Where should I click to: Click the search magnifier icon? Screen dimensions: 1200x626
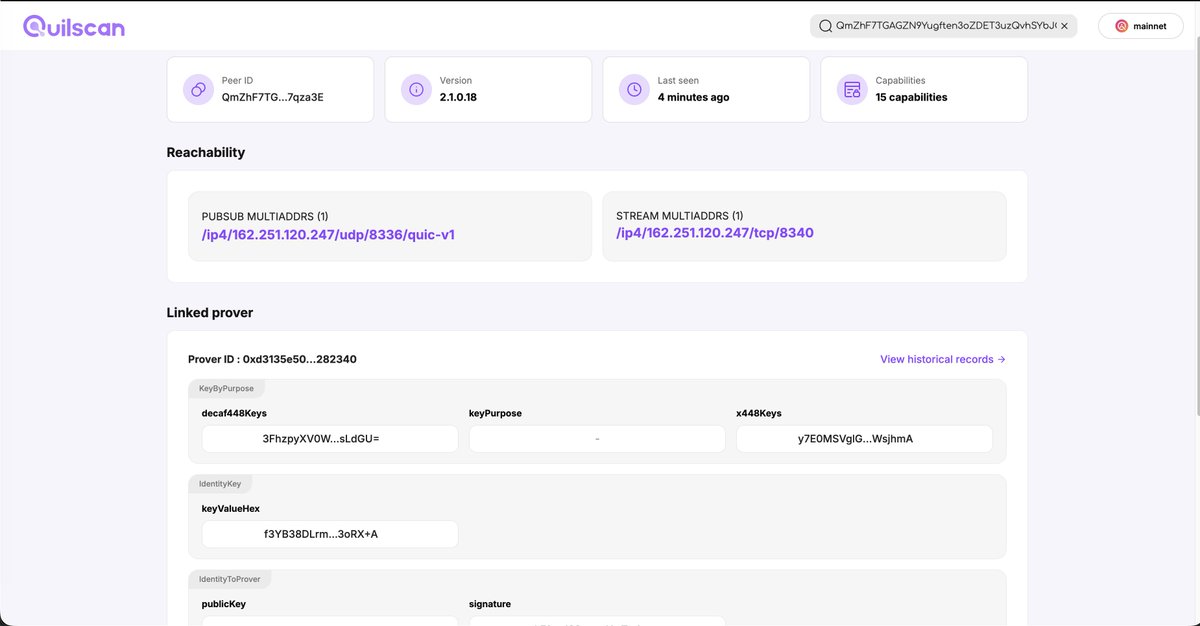click(826, 26)
